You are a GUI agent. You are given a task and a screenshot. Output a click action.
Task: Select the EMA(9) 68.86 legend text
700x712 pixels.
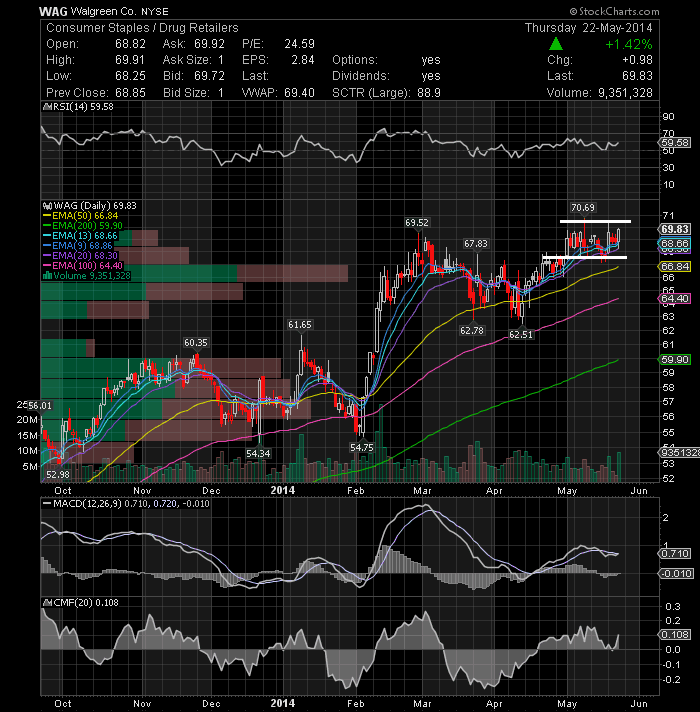pyautogui.click(x=82, y=246)
